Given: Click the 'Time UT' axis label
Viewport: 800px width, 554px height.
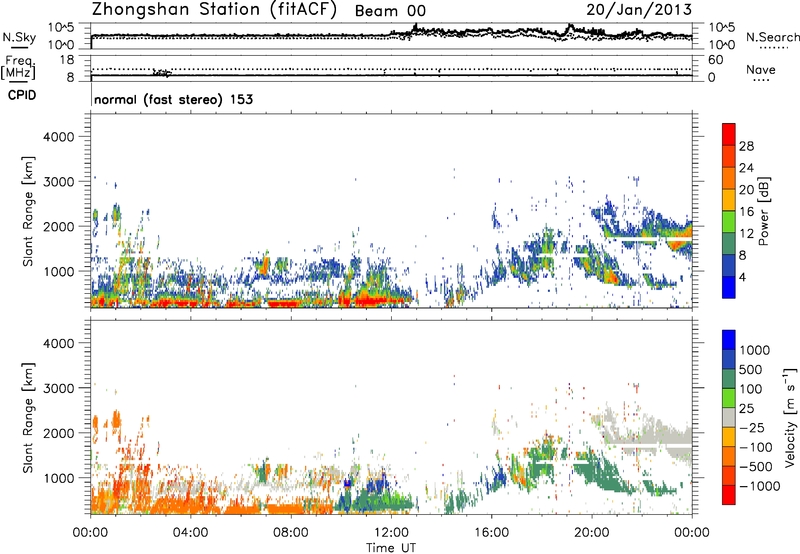Looking at the screenshot, I should (x=391, y=548).
